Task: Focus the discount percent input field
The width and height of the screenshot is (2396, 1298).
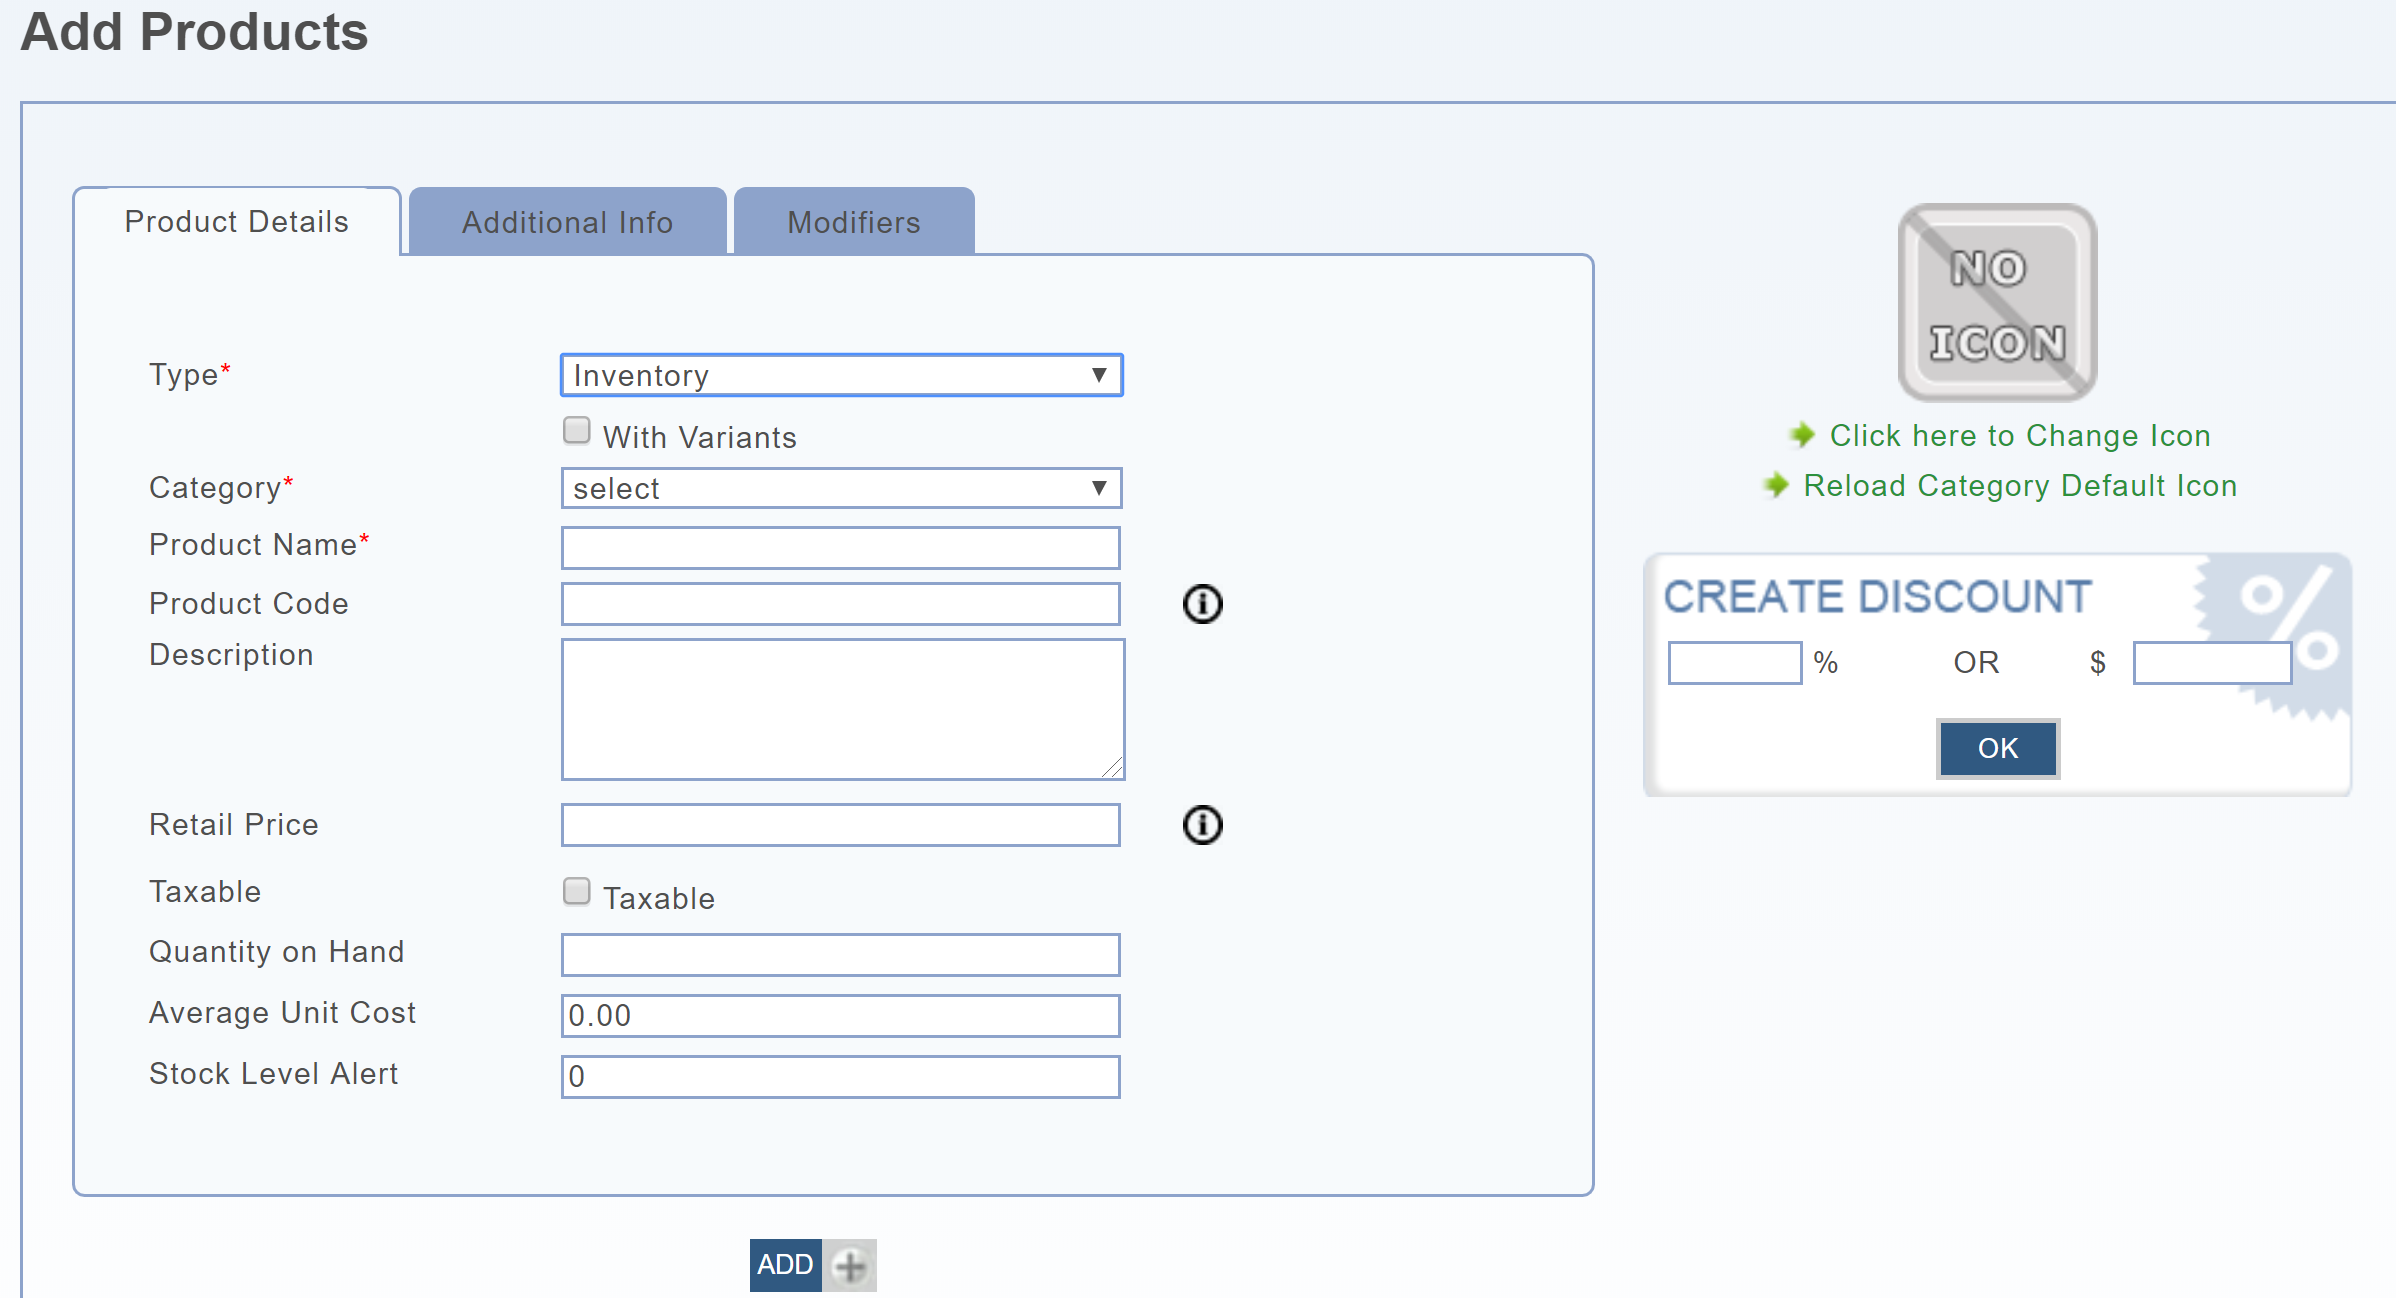Action: click(x=1734, y=663)
